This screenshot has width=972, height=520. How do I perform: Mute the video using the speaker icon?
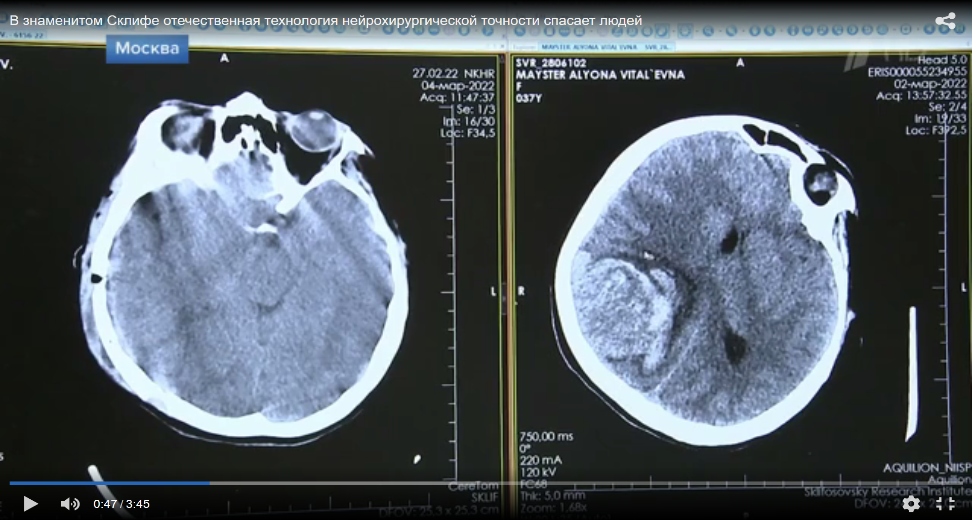pyautogui.click(x=70, y=504)
